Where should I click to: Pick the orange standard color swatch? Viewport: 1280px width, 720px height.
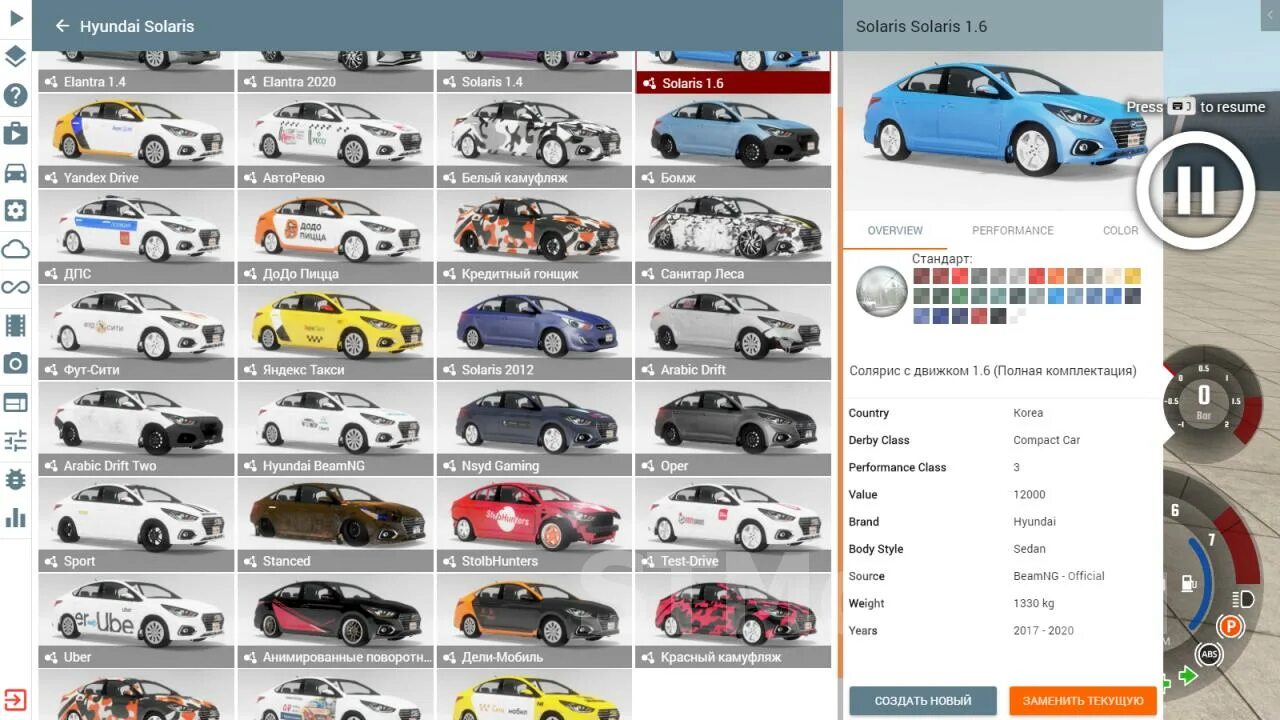tap(1056, 276)
